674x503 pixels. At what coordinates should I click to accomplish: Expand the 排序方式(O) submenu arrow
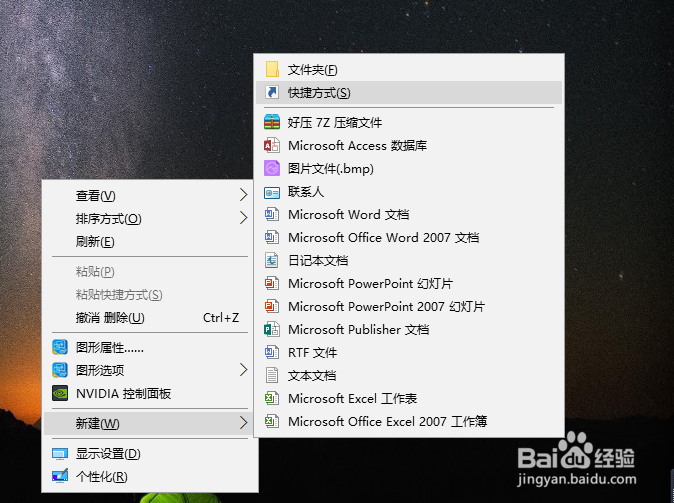tap(243, 218)
